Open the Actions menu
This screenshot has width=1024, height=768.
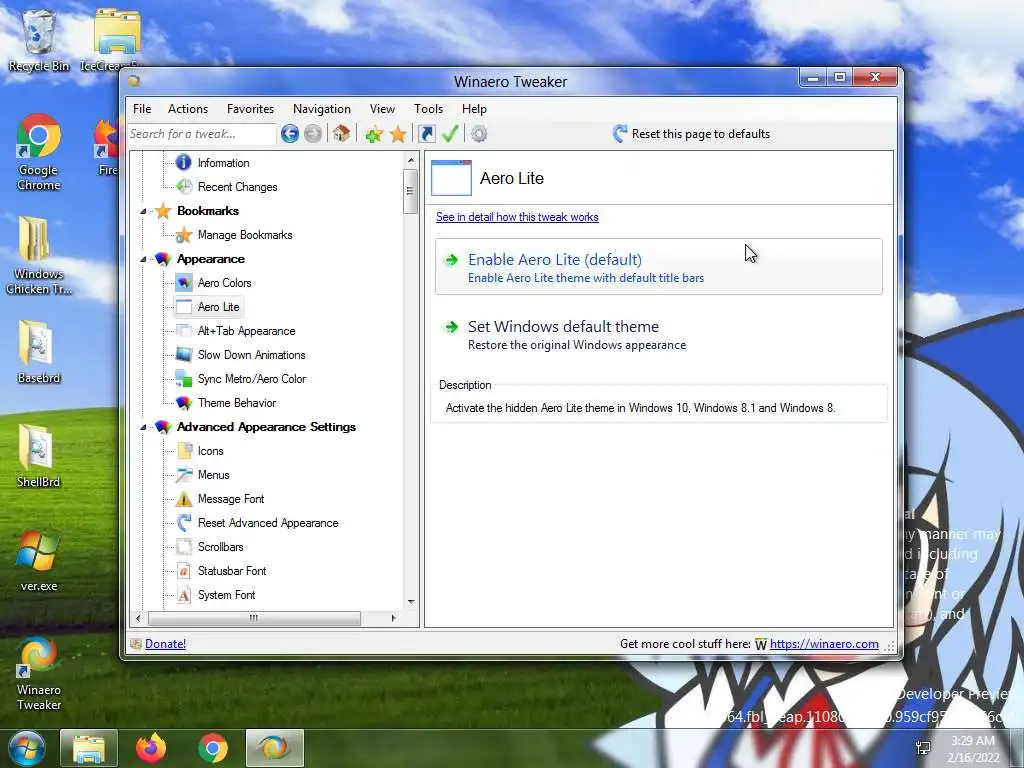pyautogui.click(x=188, y=109)
